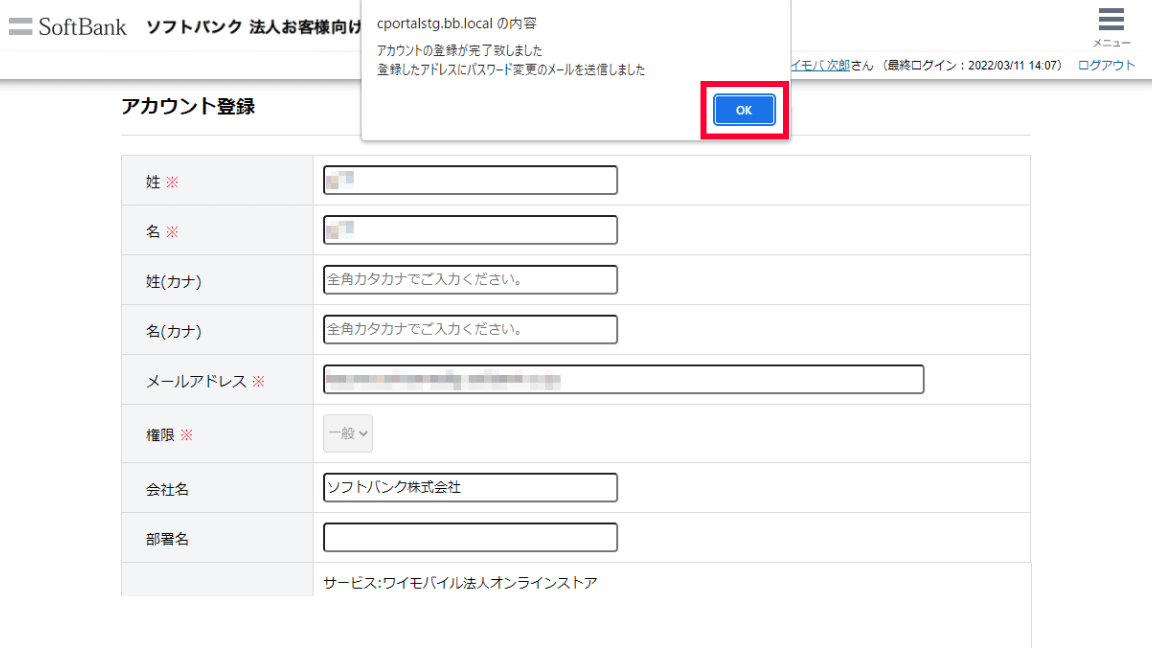Click the 権限 row label
The height and width of the screenshot is (648, 1152).
click(160, 435)
